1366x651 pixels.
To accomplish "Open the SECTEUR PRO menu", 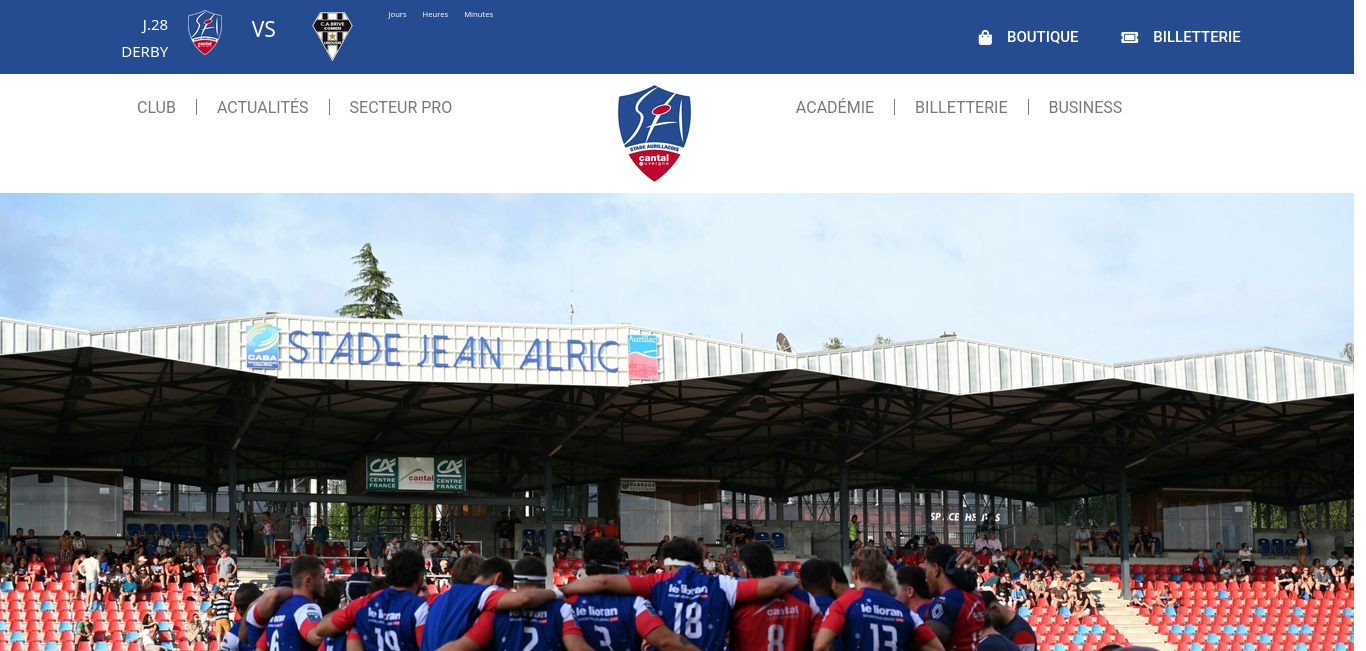I will coord(401,107).
